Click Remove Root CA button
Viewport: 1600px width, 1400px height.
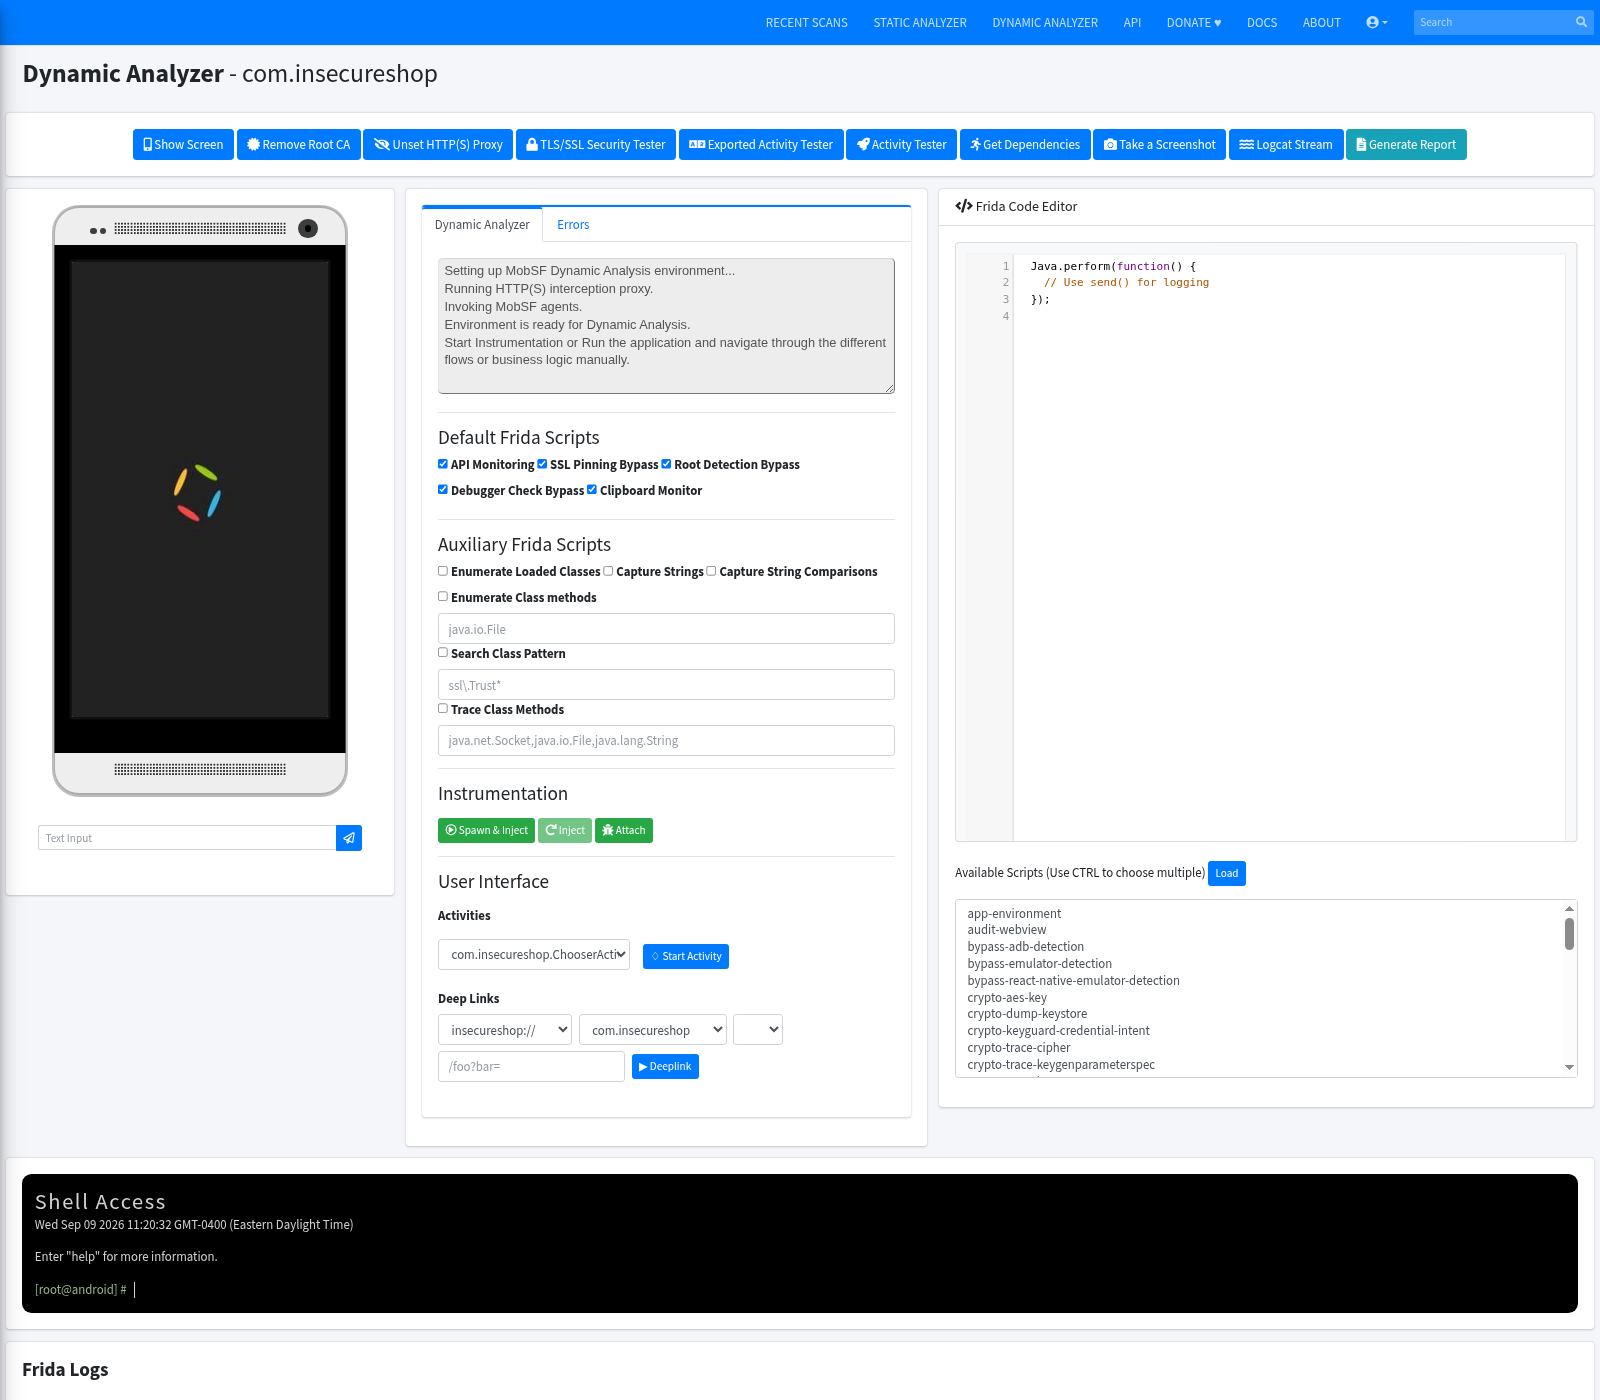299,145
